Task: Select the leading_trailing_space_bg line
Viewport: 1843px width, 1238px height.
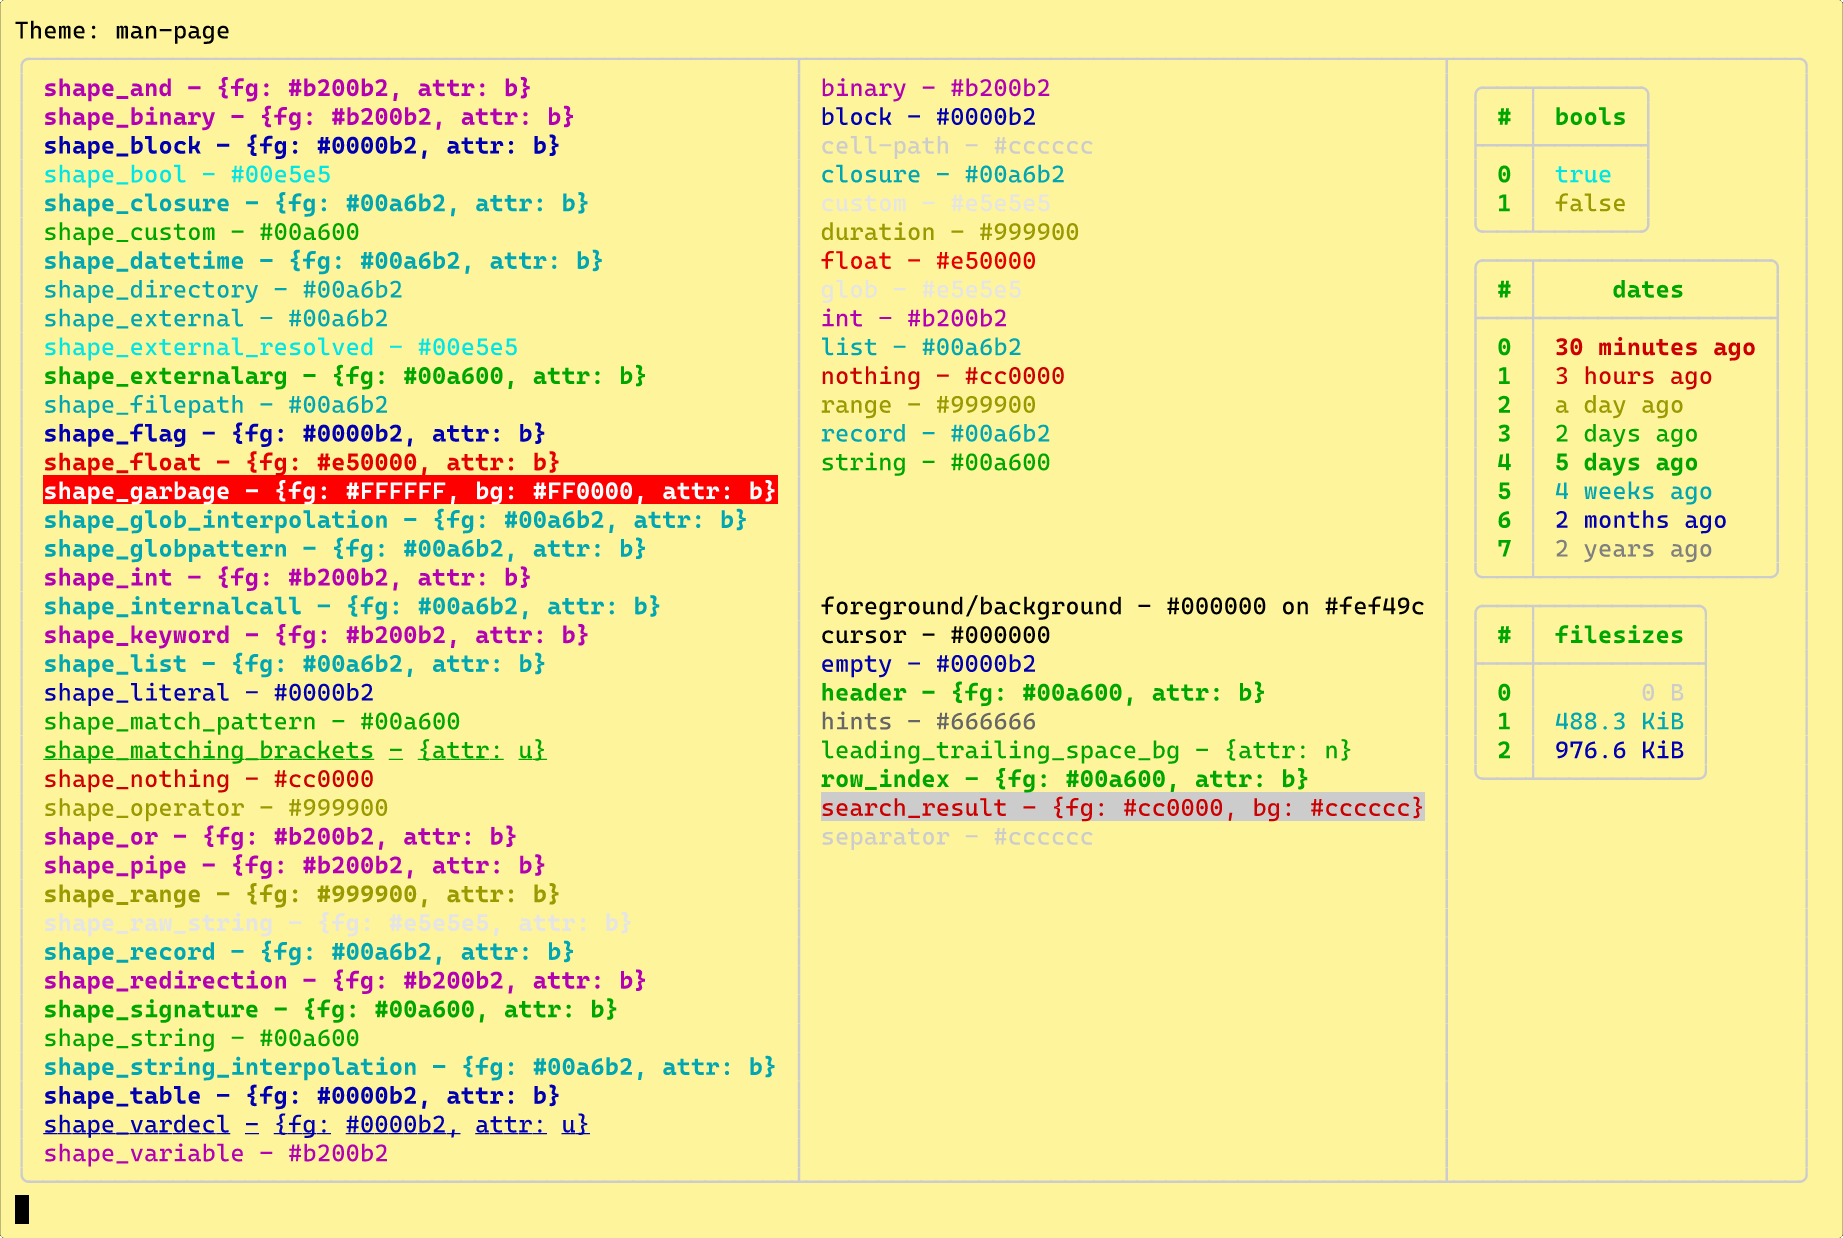Action: coord(1086,751)
